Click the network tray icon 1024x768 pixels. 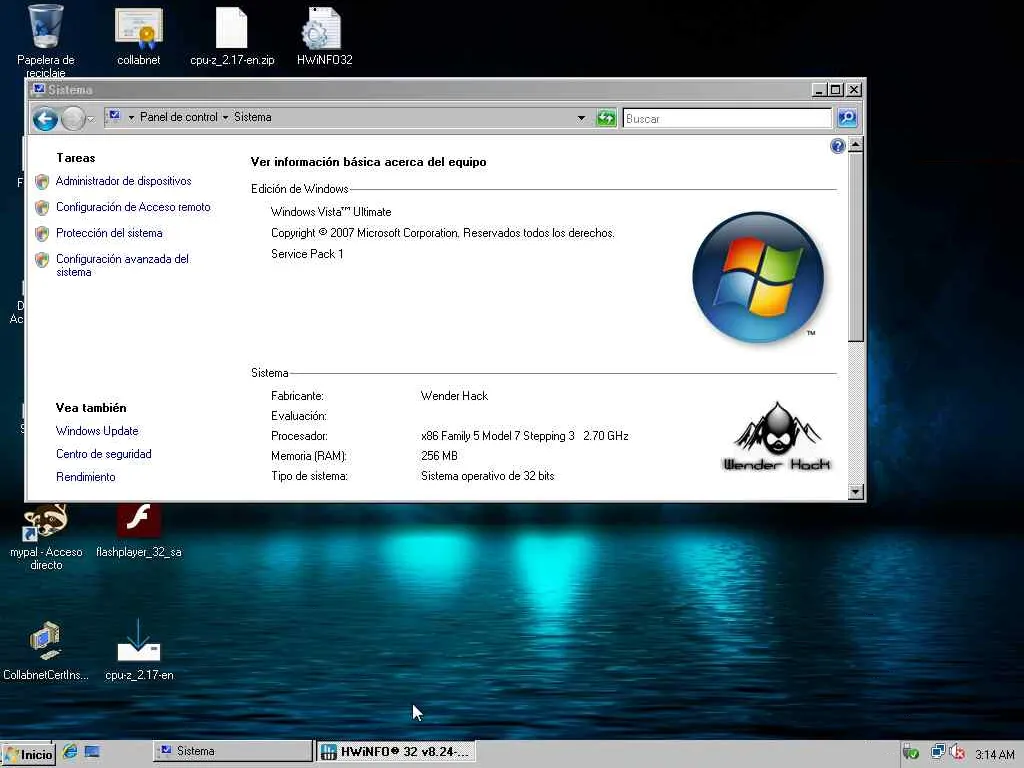(x=938, y=752)
